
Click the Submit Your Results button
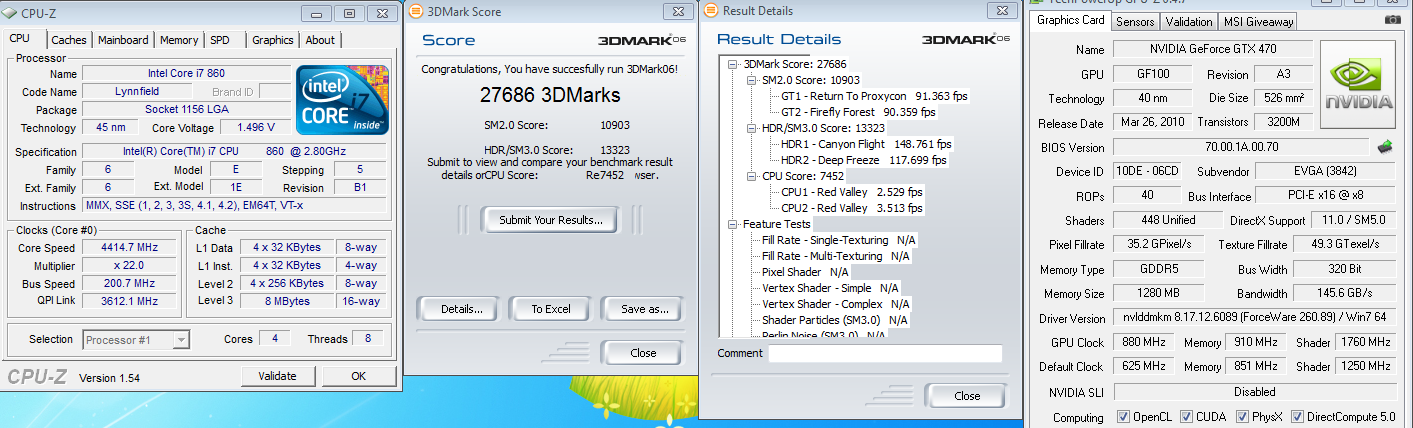pyautogui.click(x=551, y=220)
